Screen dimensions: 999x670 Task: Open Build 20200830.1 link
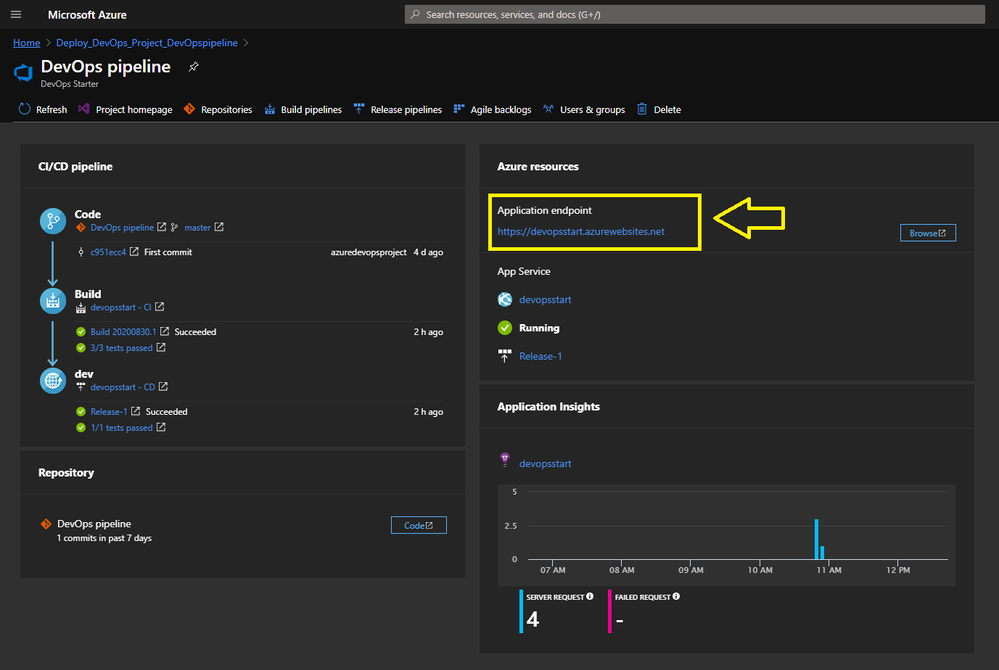tap(123, 332)
